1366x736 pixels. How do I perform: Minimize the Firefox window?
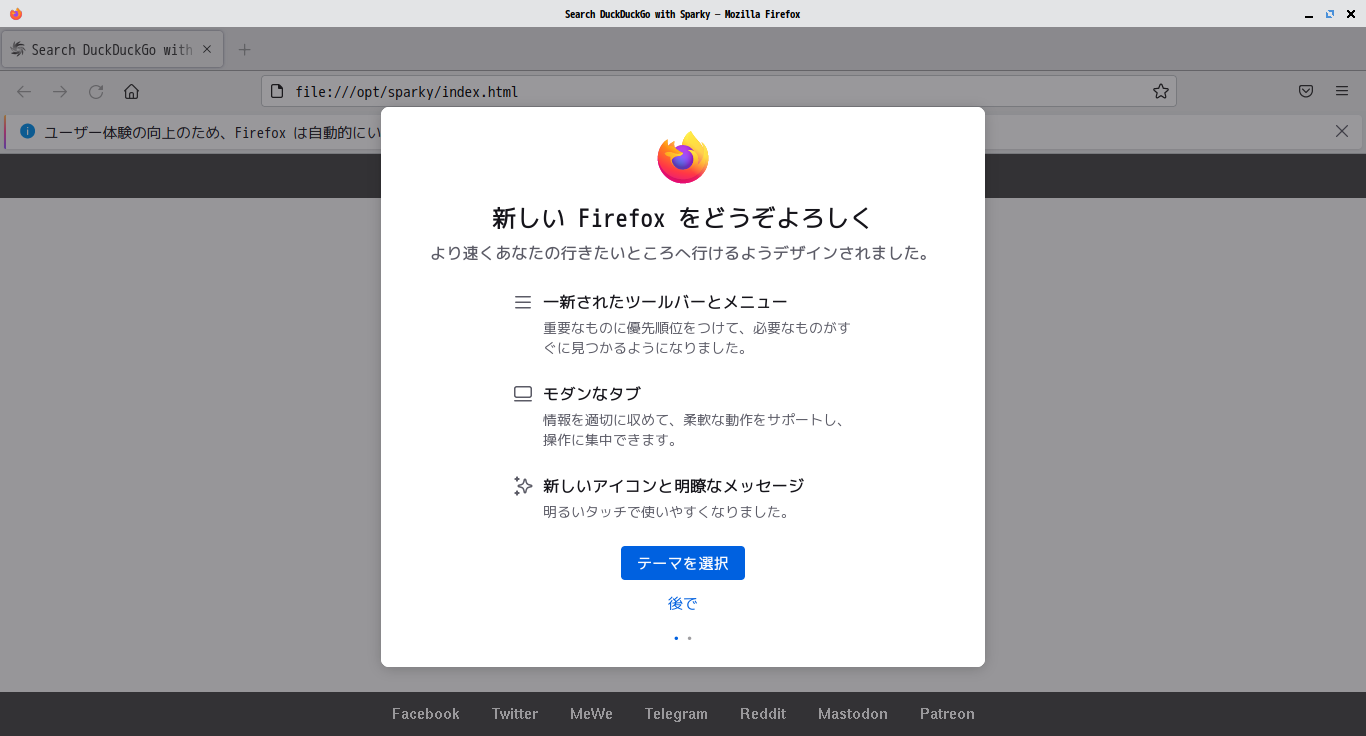click(x=1309, y=15)
